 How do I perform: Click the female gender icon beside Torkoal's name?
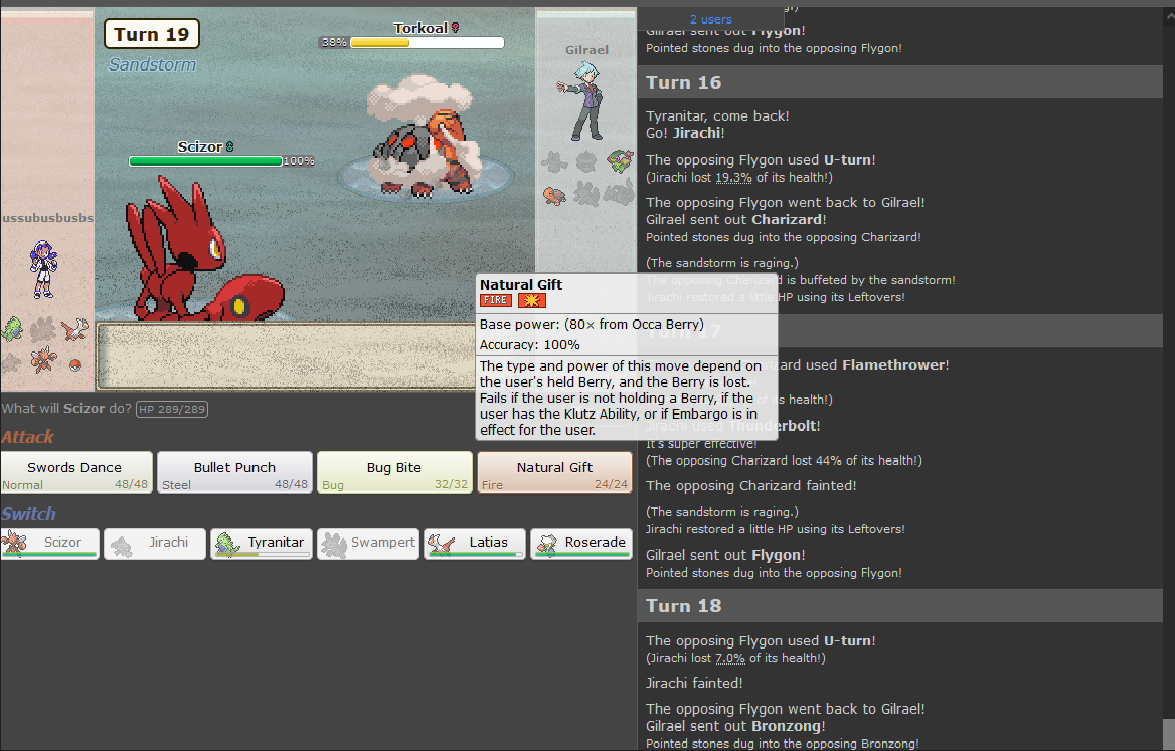coord(455,28)
